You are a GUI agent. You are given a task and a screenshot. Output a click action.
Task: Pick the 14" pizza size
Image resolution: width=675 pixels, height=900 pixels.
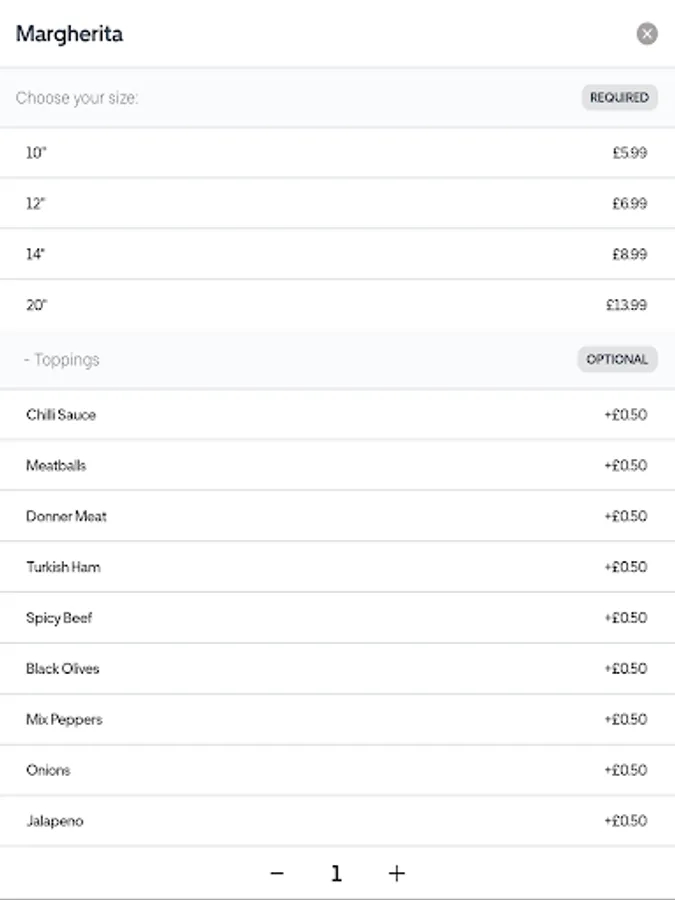336,254
